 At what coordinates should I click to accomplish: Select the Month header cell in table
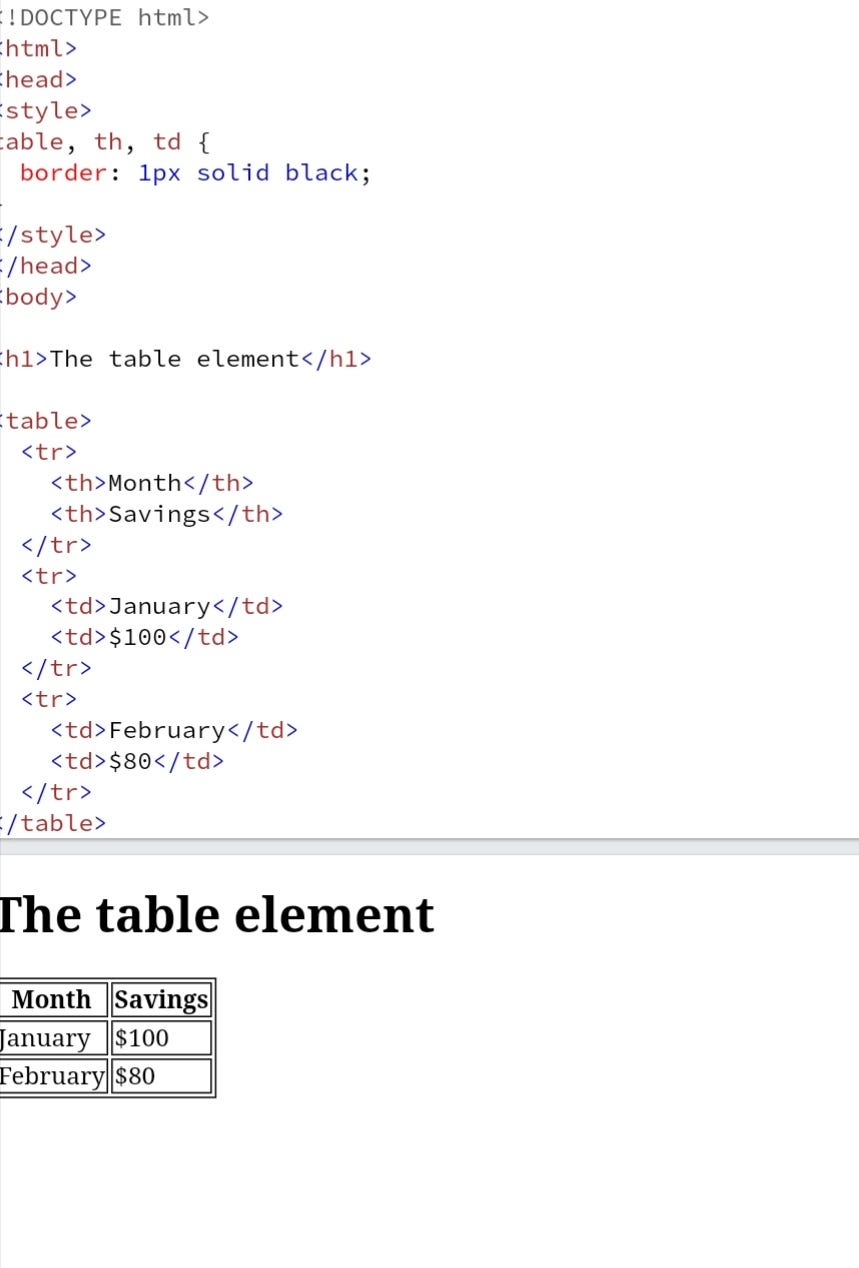coord(52,998)
